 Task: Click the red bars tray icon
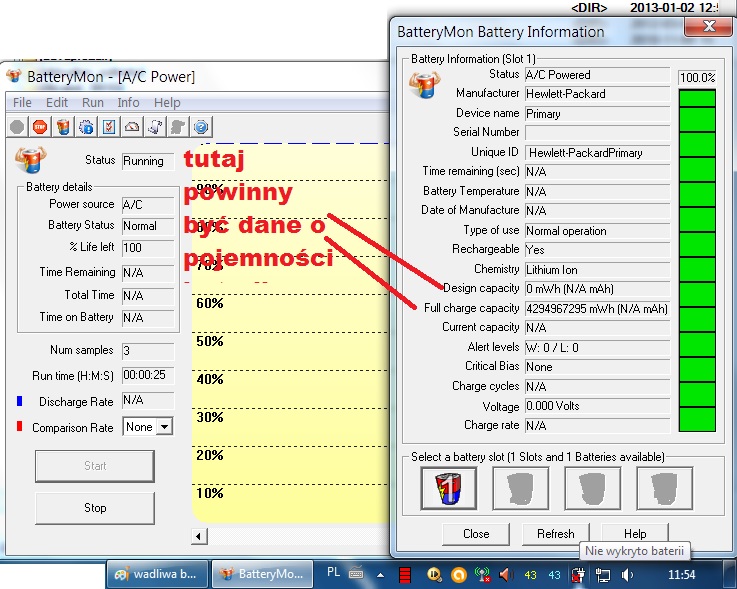point(405,574)
